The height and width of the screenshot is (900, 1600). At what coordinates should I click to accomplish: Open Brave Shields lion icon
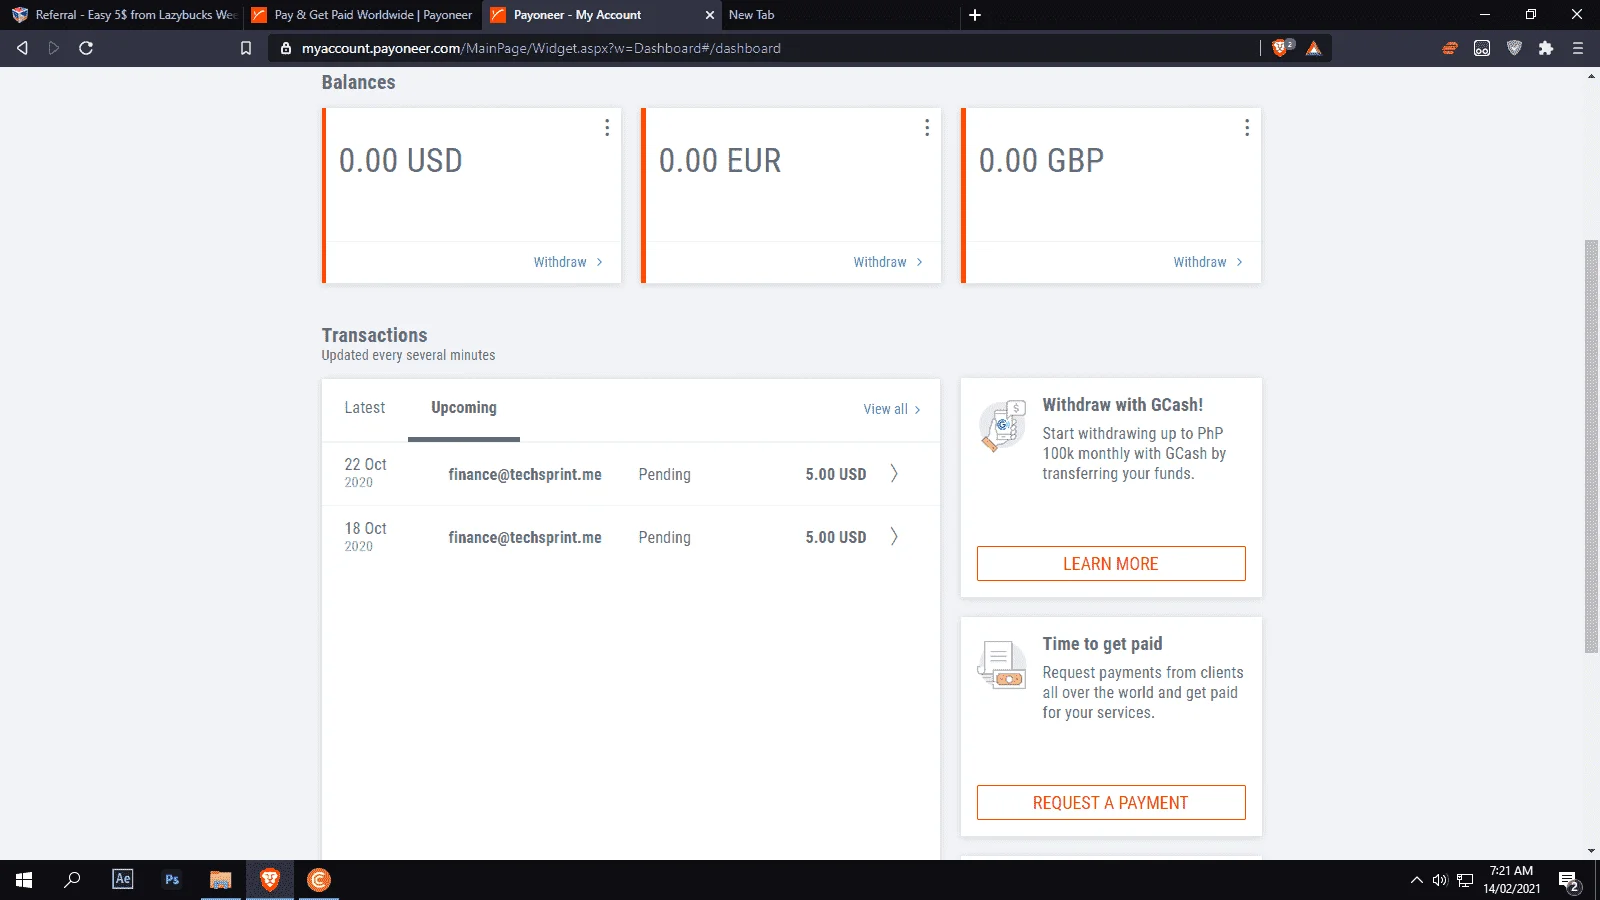(x=1282, y=48)
